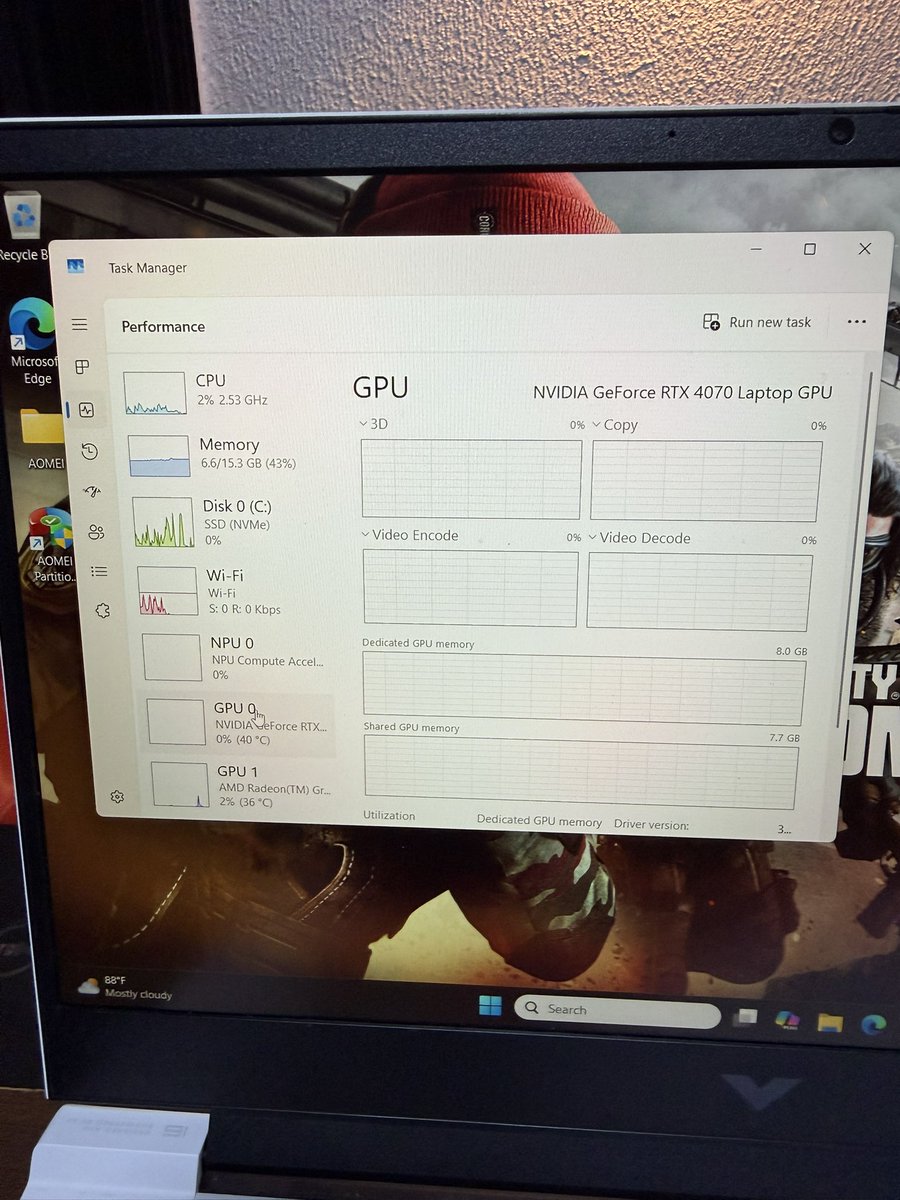Select the Disk 0 (C:) performance item
Screen dimensions: 900x1200
229,522
